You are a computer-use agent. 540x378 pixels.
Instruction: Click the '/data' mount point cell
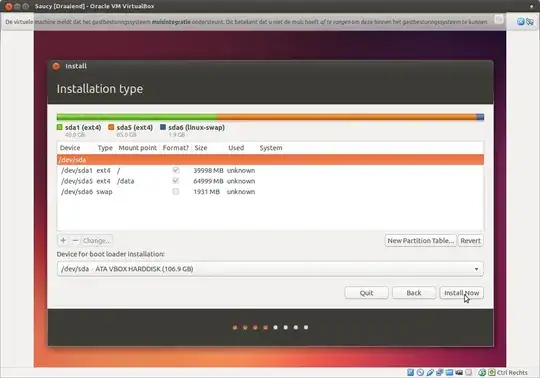coord(125,181)
